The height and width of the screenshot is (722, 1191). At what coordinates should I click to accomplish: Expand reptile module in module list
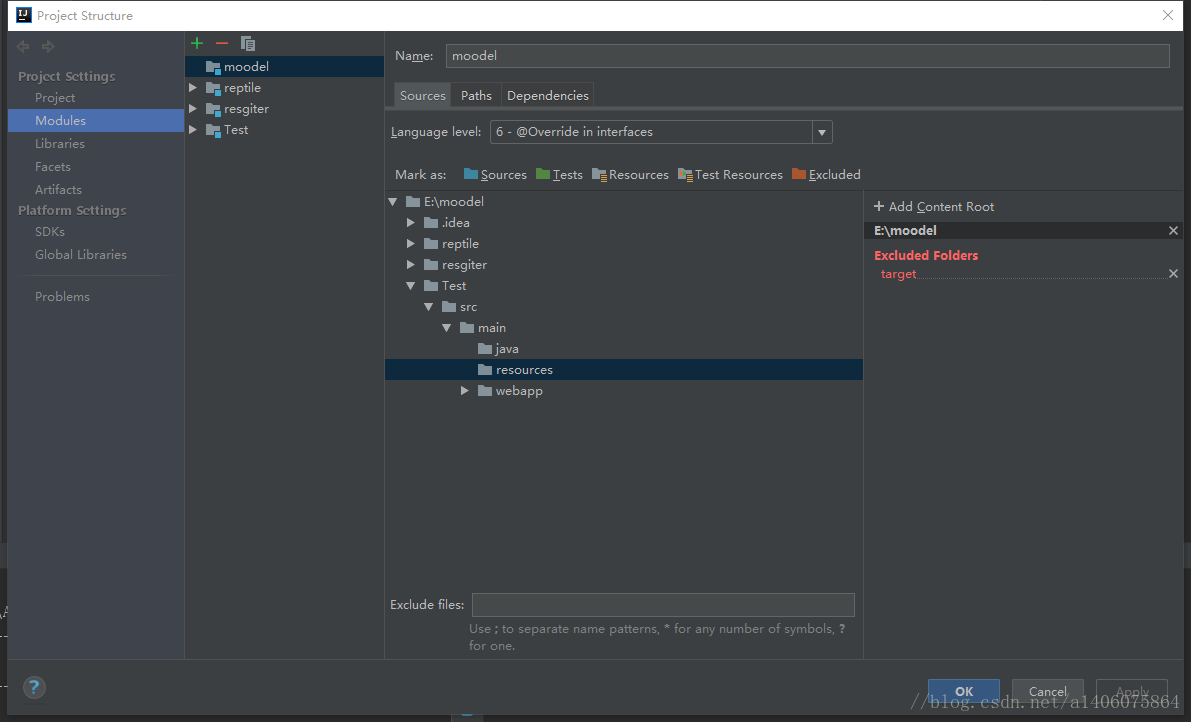click(x=193, y=88)
